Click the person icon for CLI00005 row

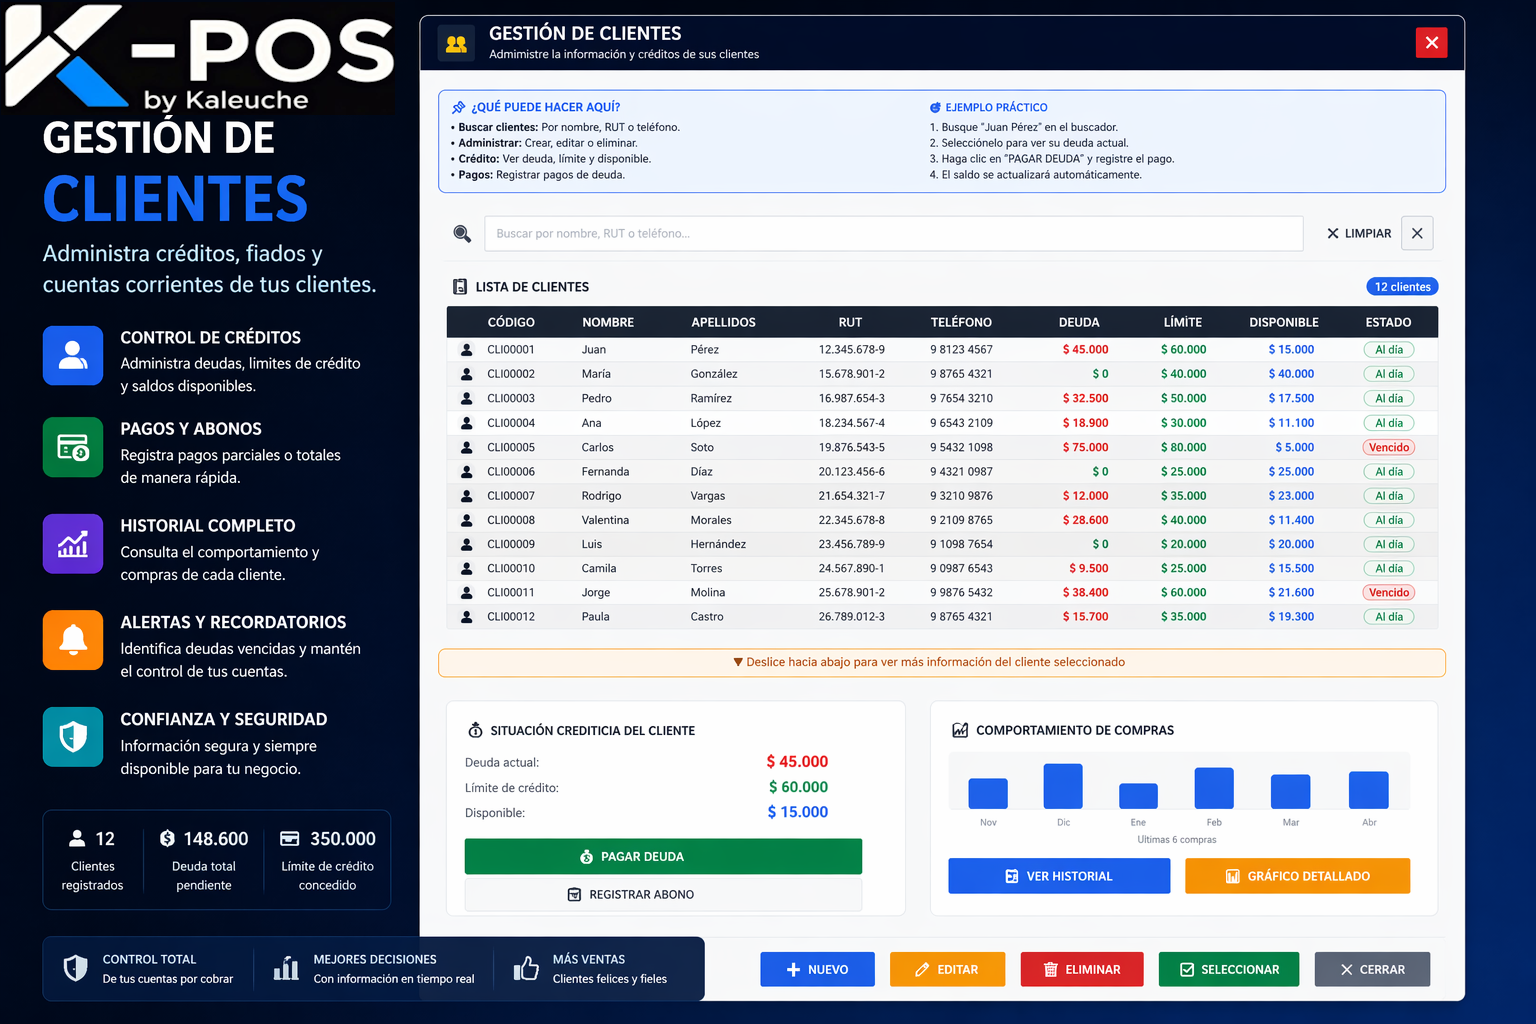click(x=466, y=447)
